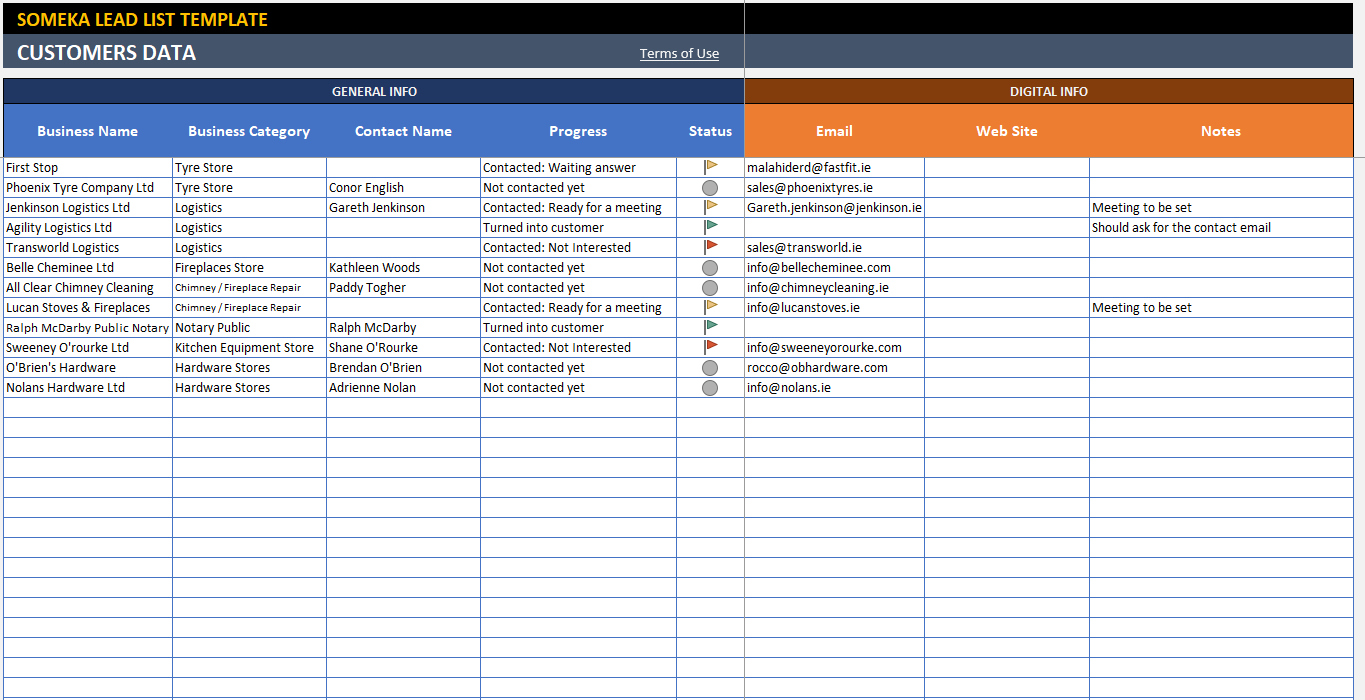Click the Business Name column header

pos(88,131)
